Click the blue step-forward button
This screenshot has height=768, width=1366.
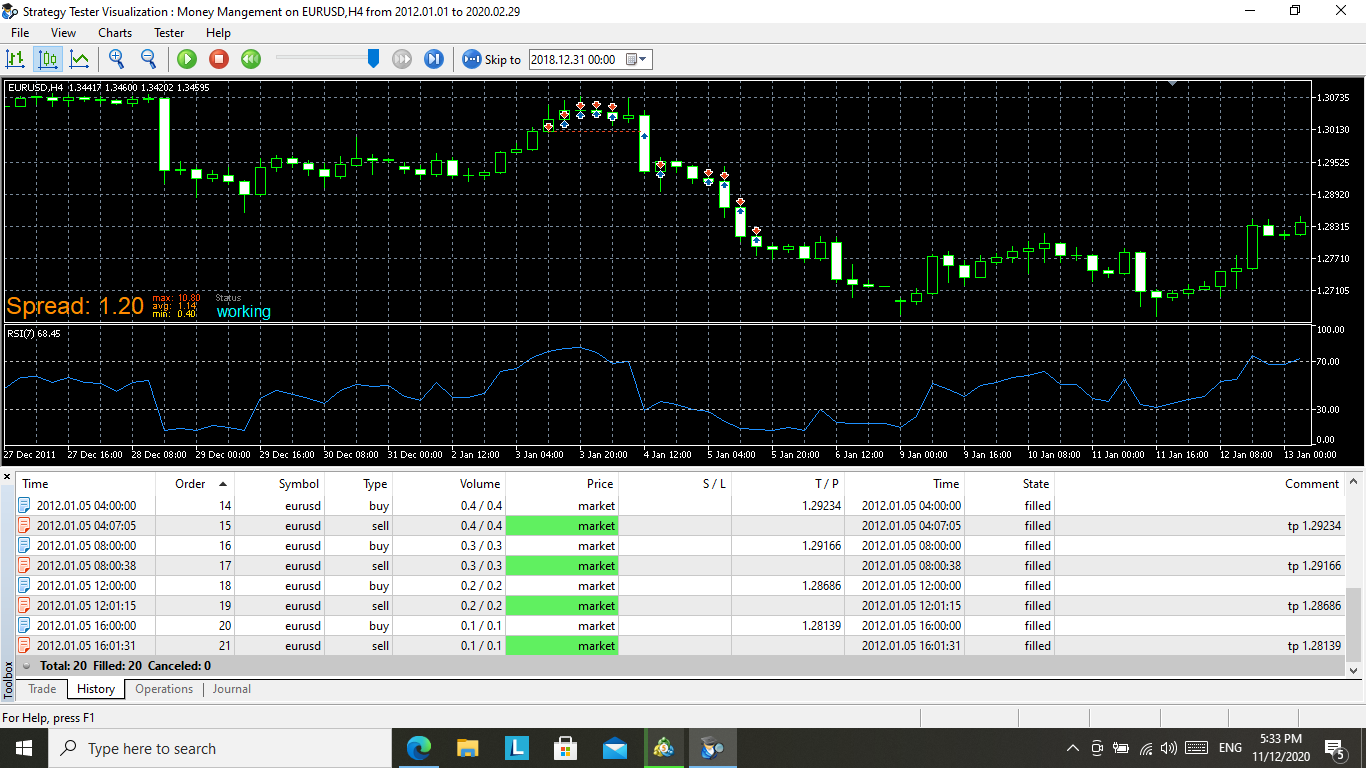tap(434, 59)
